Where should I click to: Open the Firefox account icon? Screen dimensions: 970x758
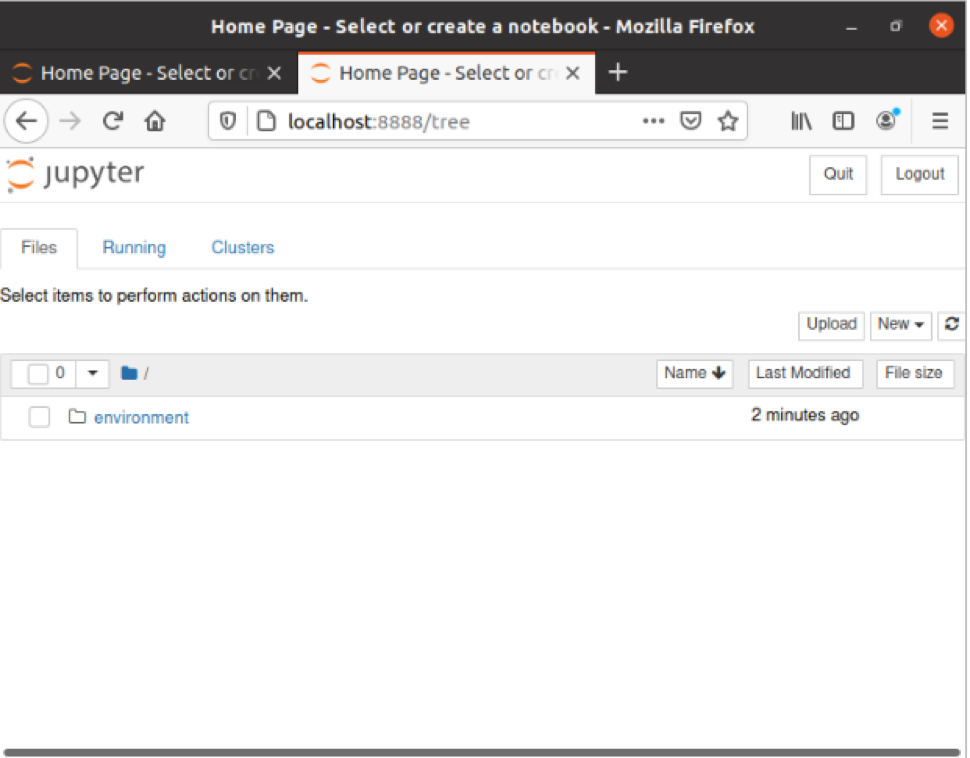click(x=887, y=120)
